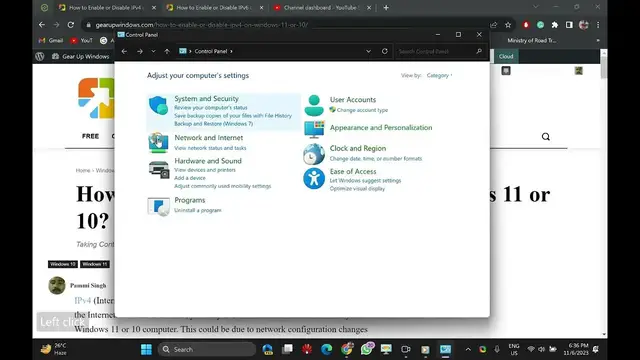Viewport: 640px width, 360px height.
Task: Open the Hardware and Sound printer icon
Action: 159,170
